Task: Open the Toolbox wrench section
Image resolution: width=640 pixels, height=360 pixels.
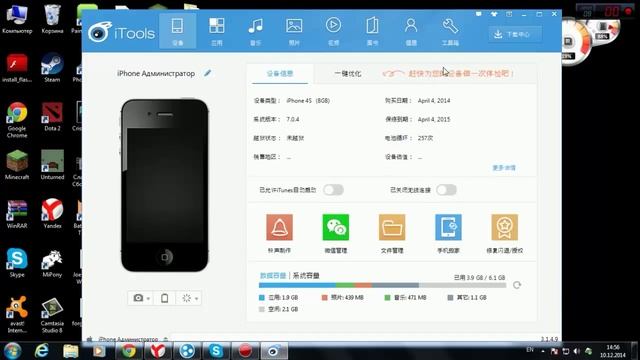Action: pos(450,31)
